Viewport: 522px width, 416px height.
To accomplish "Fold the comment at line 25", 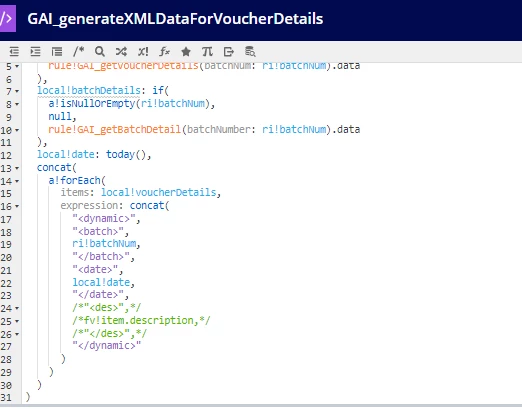I will pyautogui.click(x=17, y=322).
